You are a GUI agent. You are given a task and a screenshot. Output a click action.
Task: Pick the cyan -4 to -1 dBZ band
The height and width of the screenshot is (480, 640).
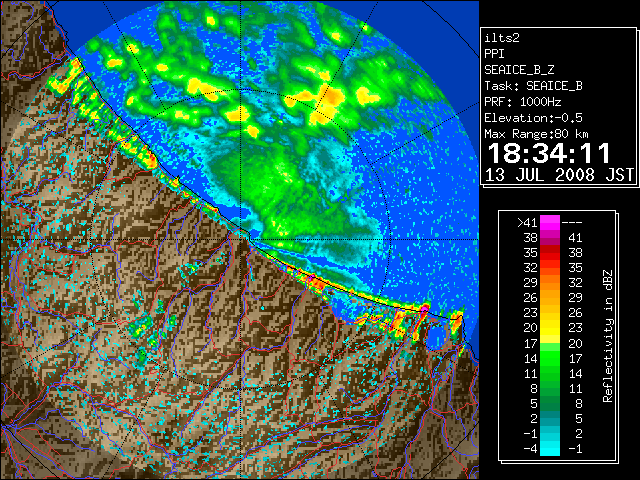coord(550,449)
